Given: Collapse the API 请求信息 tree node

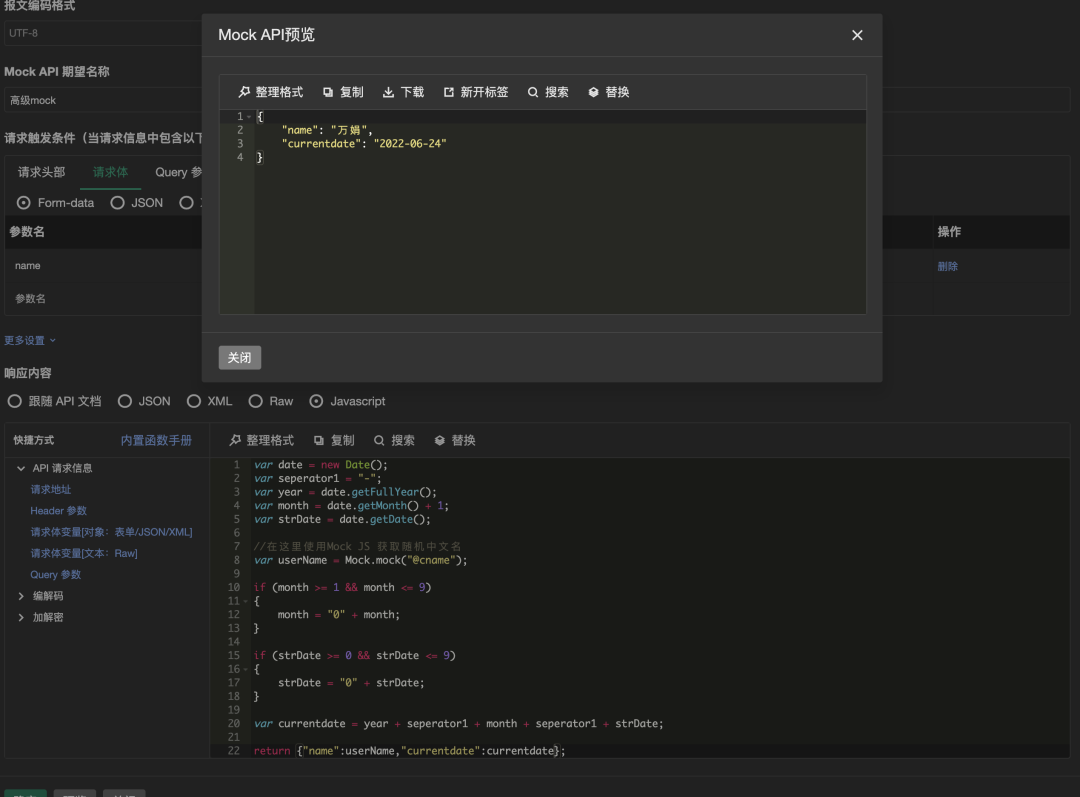Looking at the screenshot, I should pos(21,468).
